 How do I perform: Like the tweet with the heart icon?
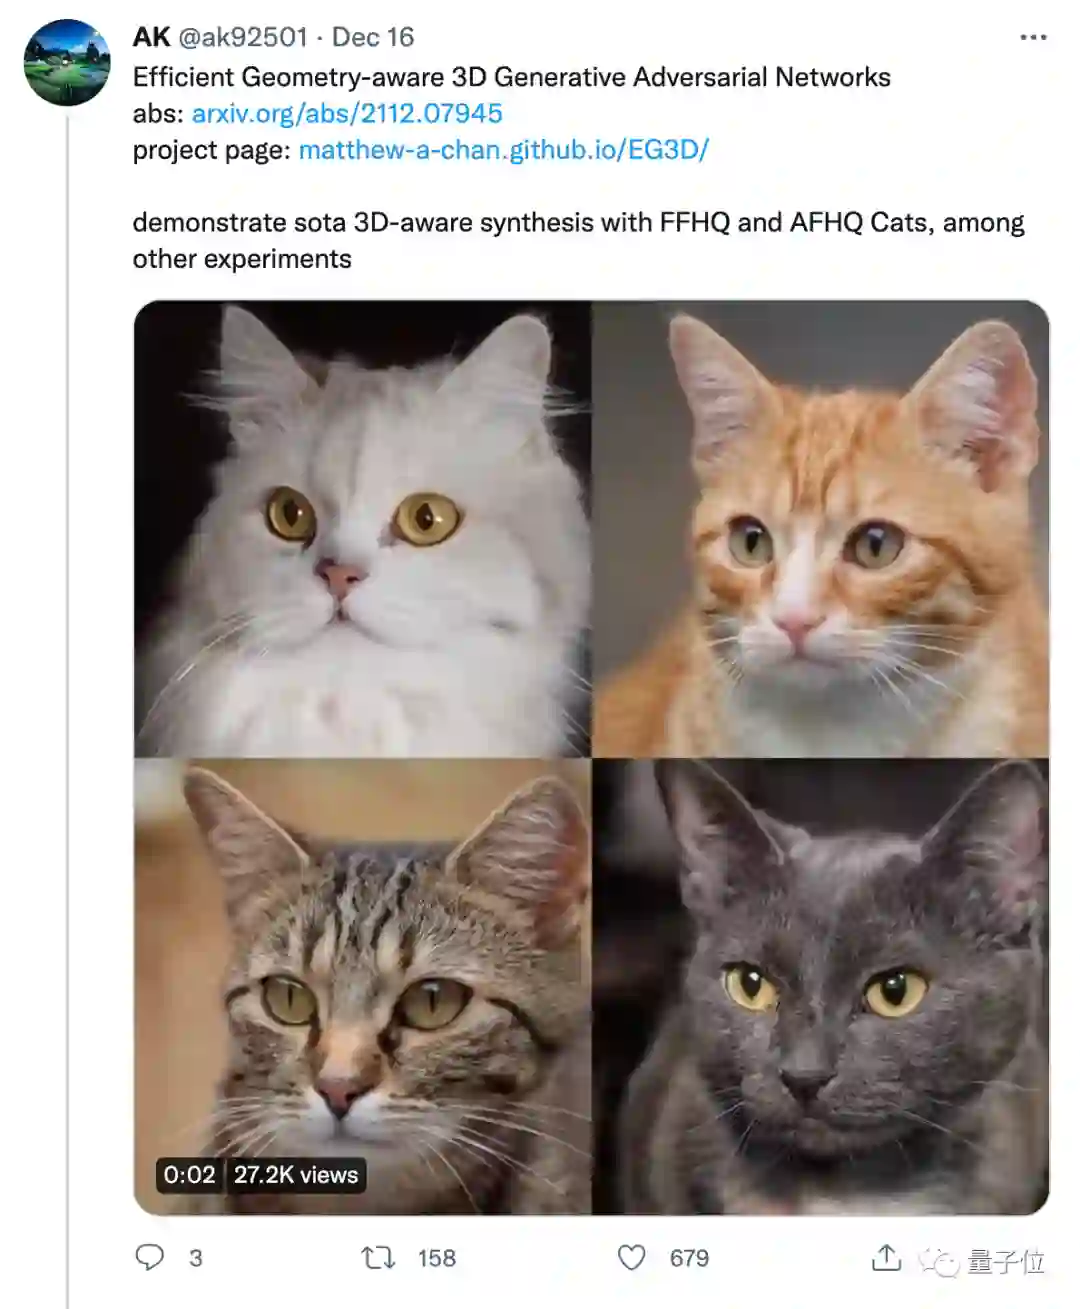click(631, 1257)
